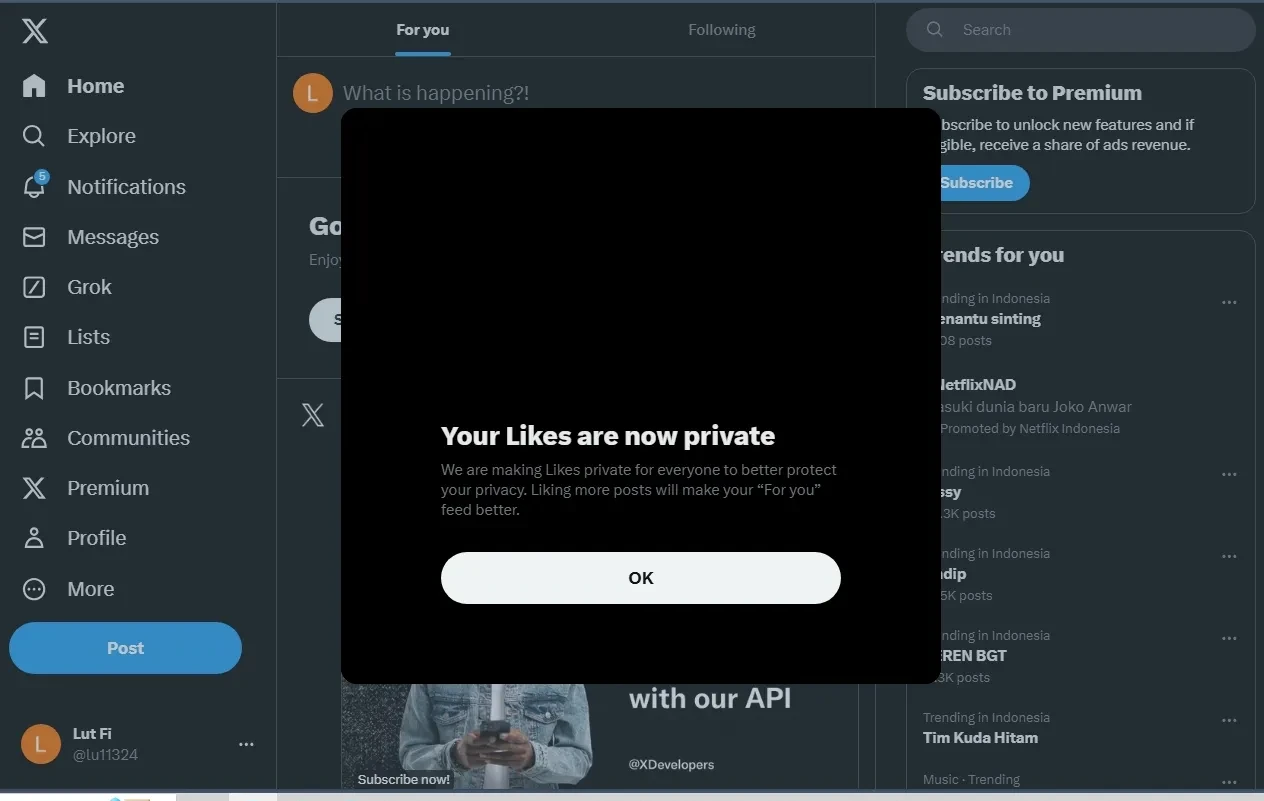The height and width of the screenshot is (801, 1264).
Task: Click the @lu11324 handle text
Action: [105, 755]
